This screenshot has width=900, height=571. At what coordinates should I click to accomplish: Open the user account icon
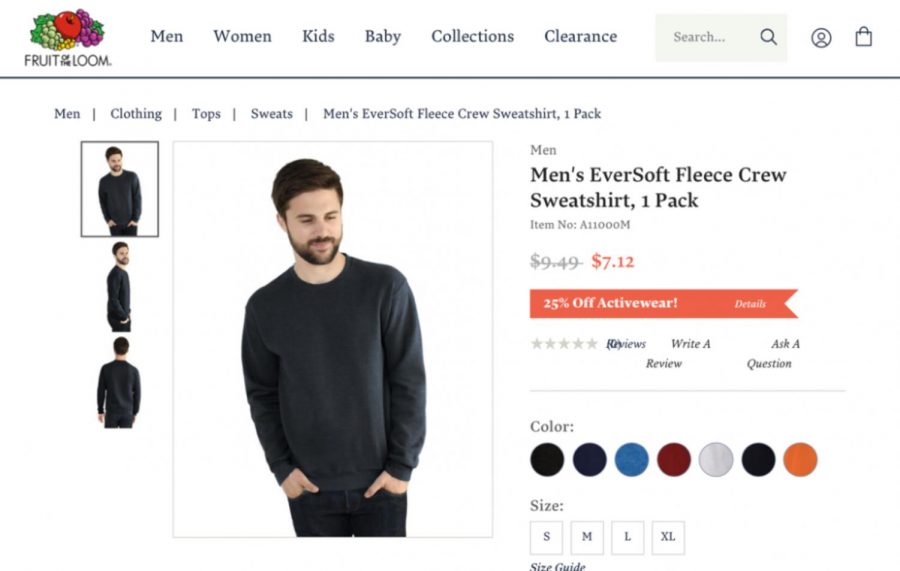click(821, 38)
